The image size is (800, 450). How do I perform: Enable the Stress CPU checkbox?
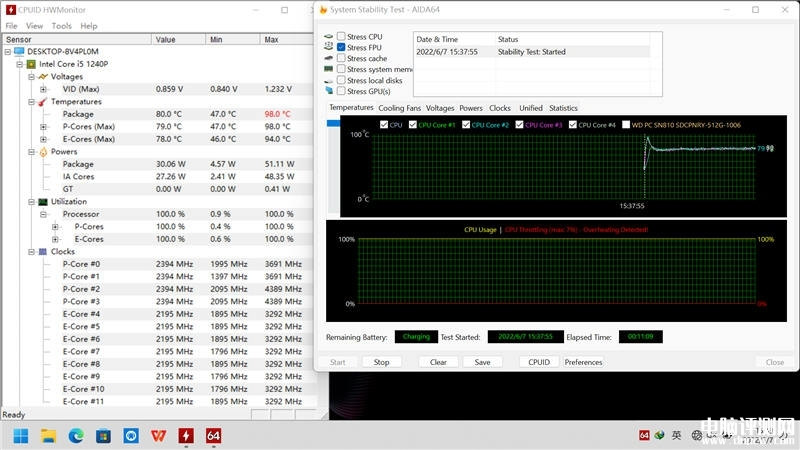(341, 36)
